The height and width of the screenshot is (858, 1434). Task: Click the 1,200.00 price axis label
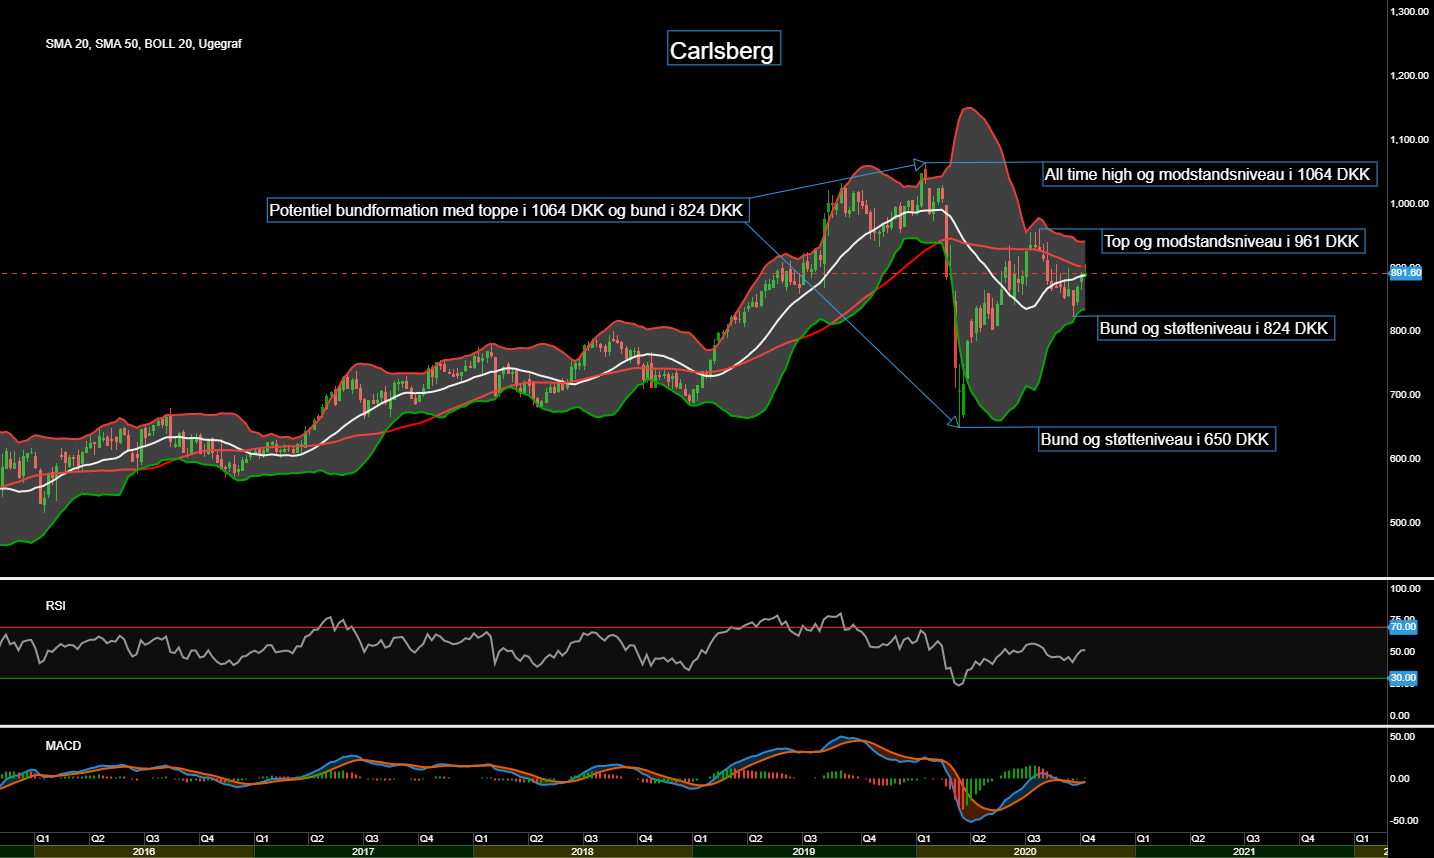click(1410, 76)
